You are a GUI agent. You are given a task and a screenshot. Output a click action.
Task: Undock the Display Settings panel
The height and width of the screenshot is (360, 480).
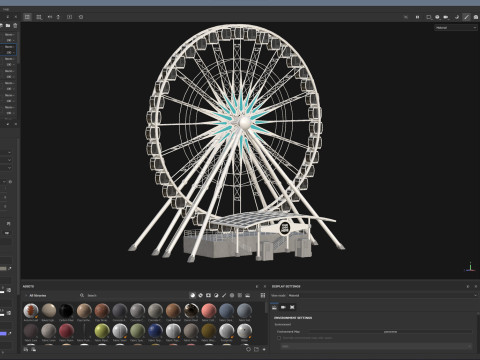pos(468,286)
